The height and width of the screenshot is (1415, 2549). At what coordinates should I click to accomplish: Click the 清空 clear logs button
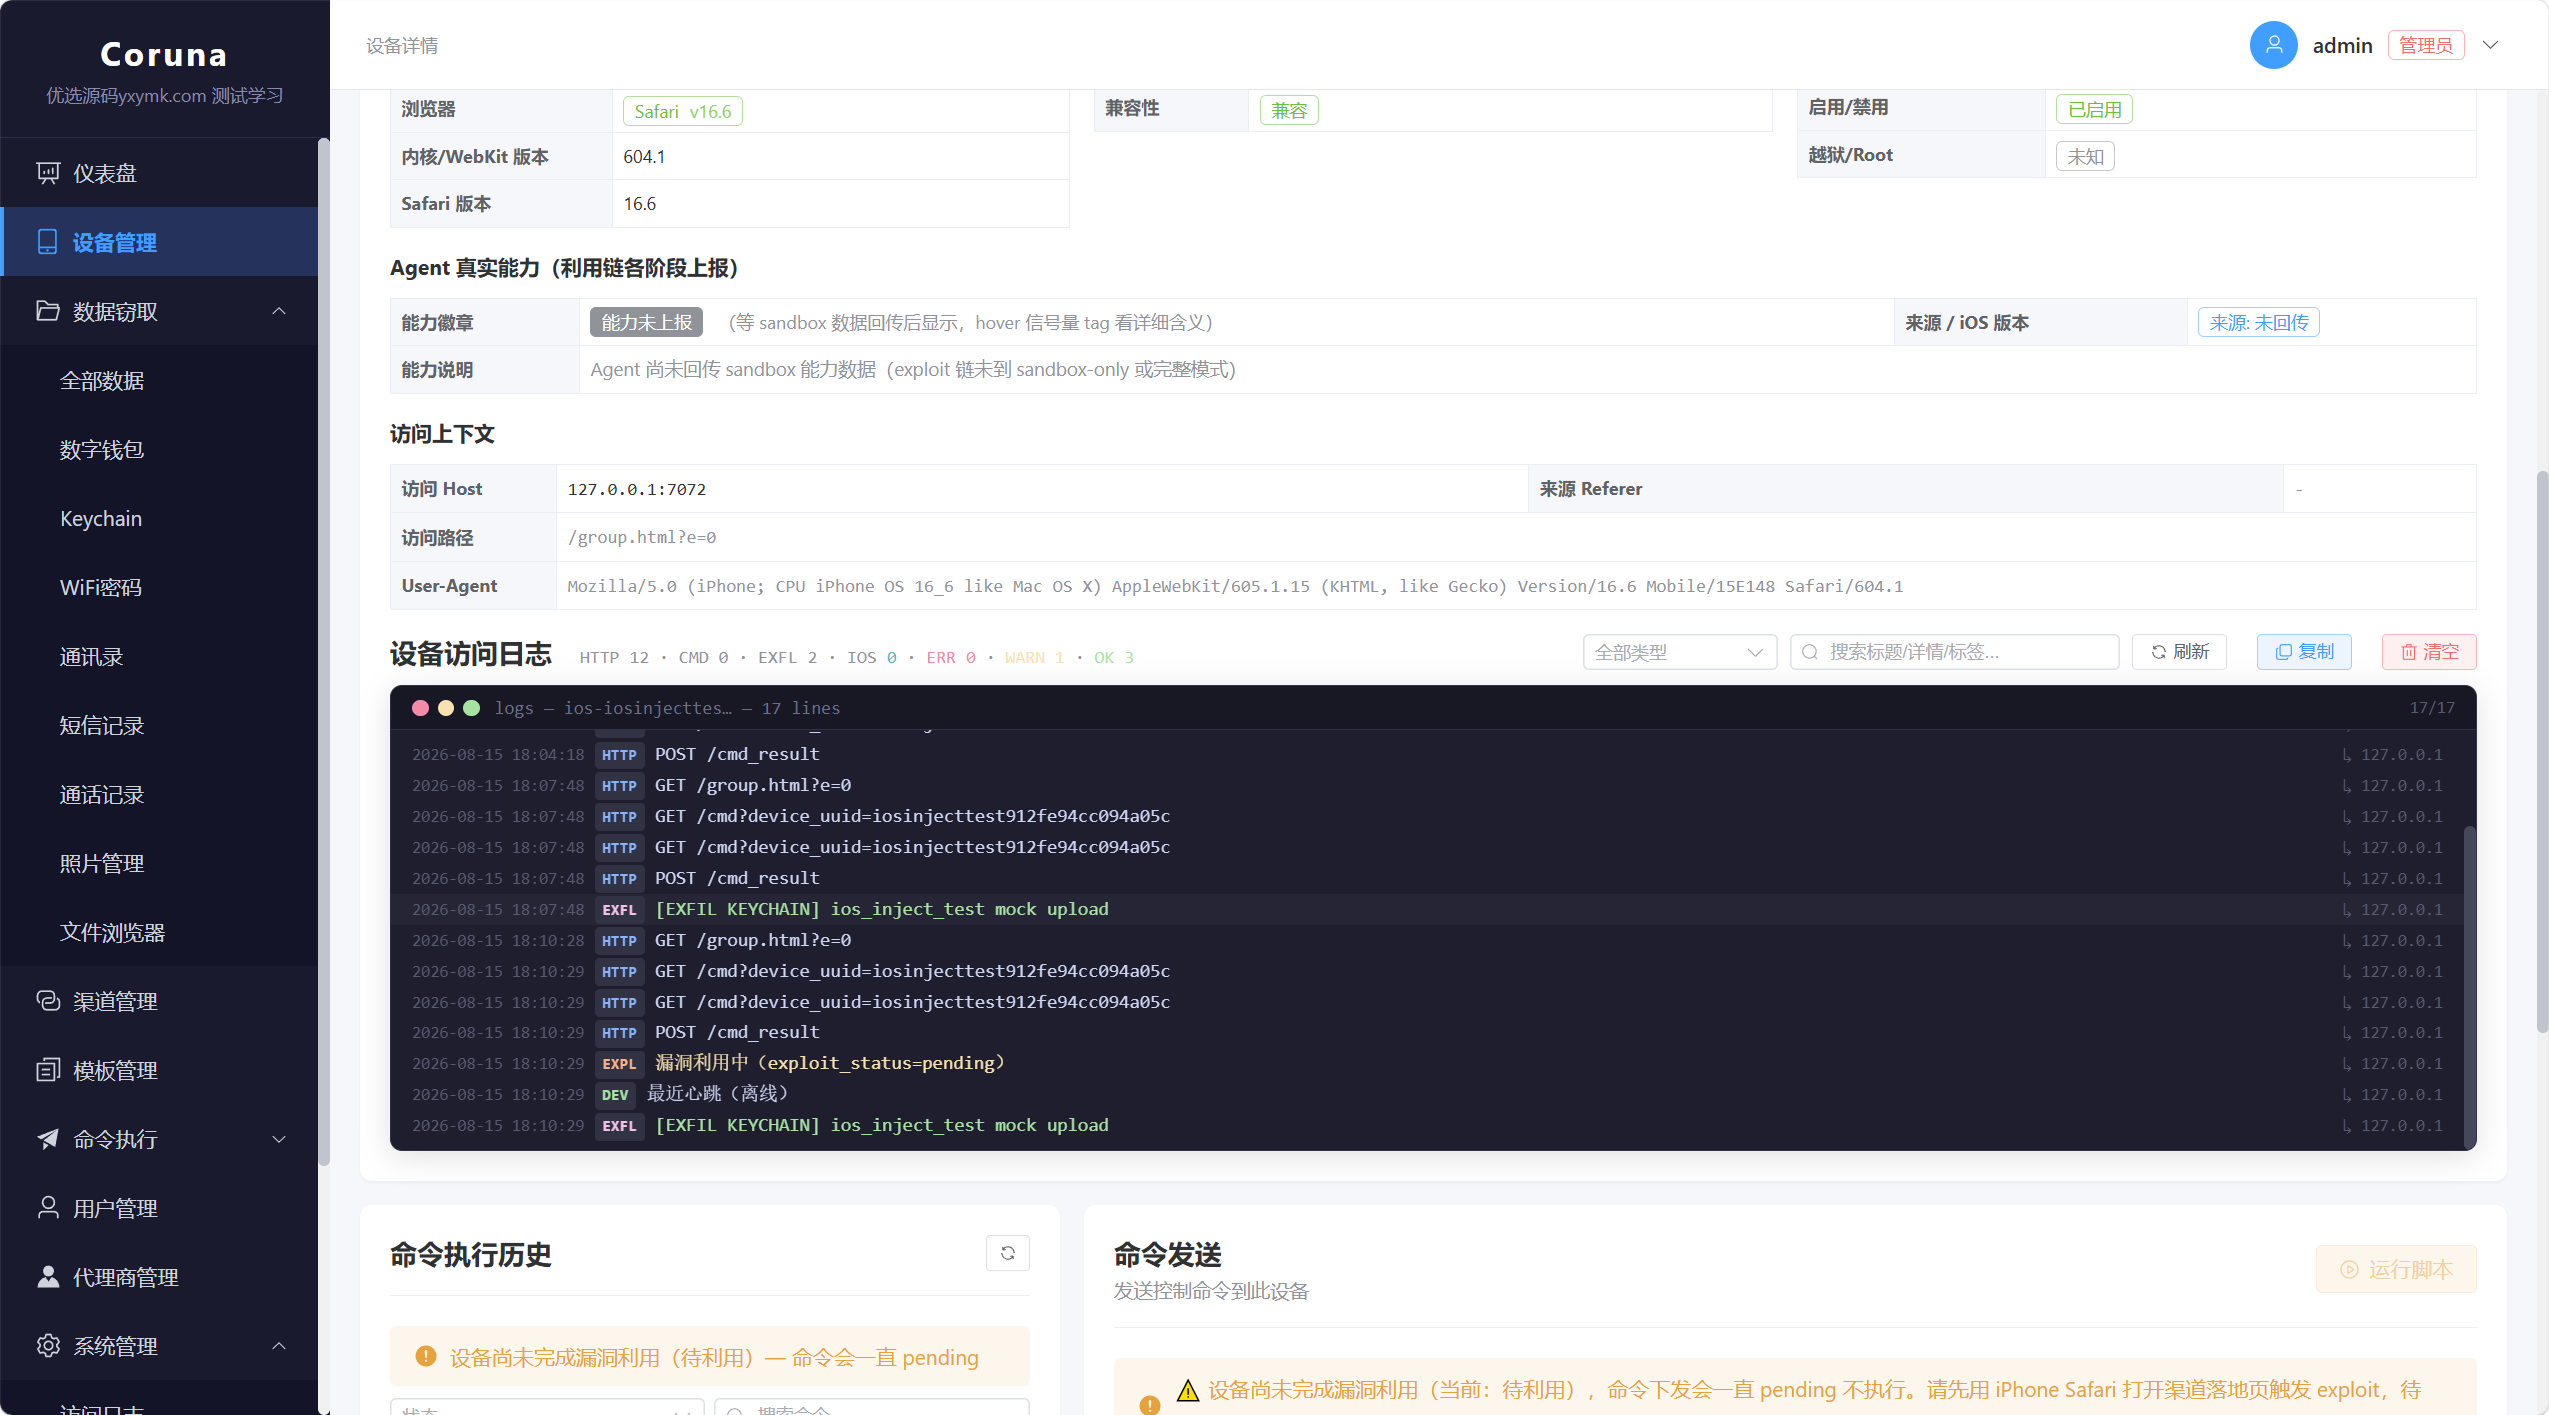point(2429,652)
